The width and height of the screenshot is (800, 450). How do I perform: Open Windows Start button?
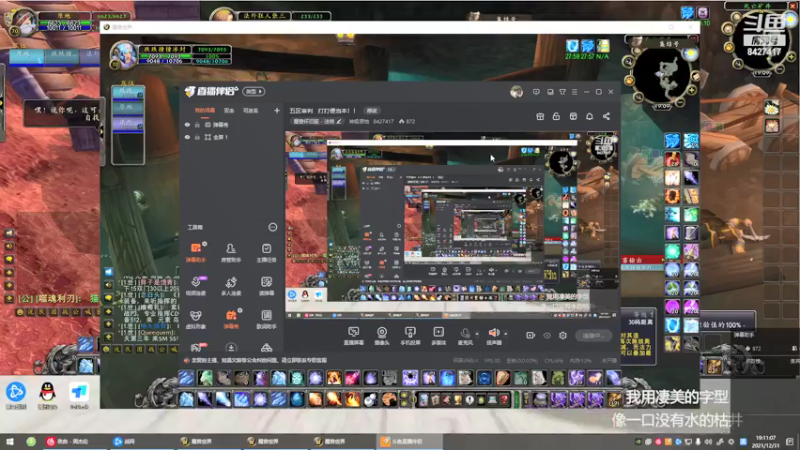(10, 441)
